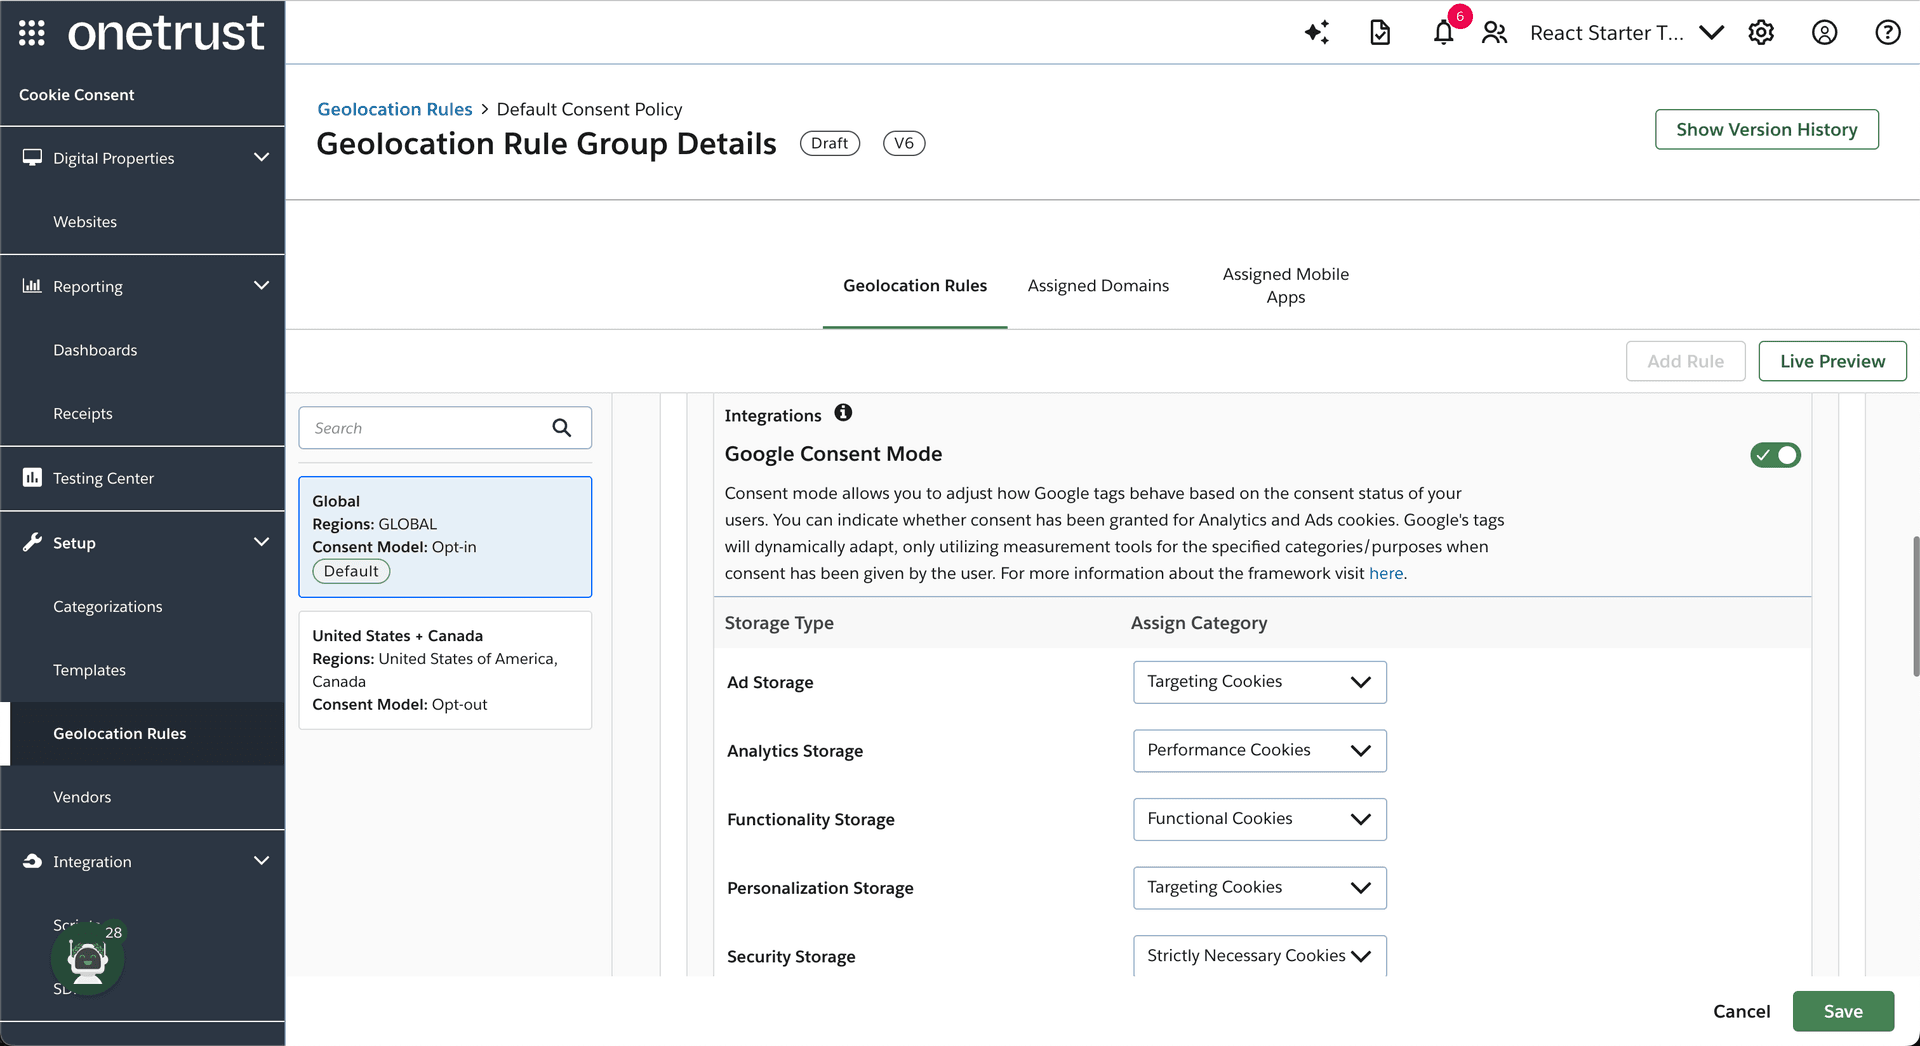Open Templates in the sidebar

[x=89, y=670]
